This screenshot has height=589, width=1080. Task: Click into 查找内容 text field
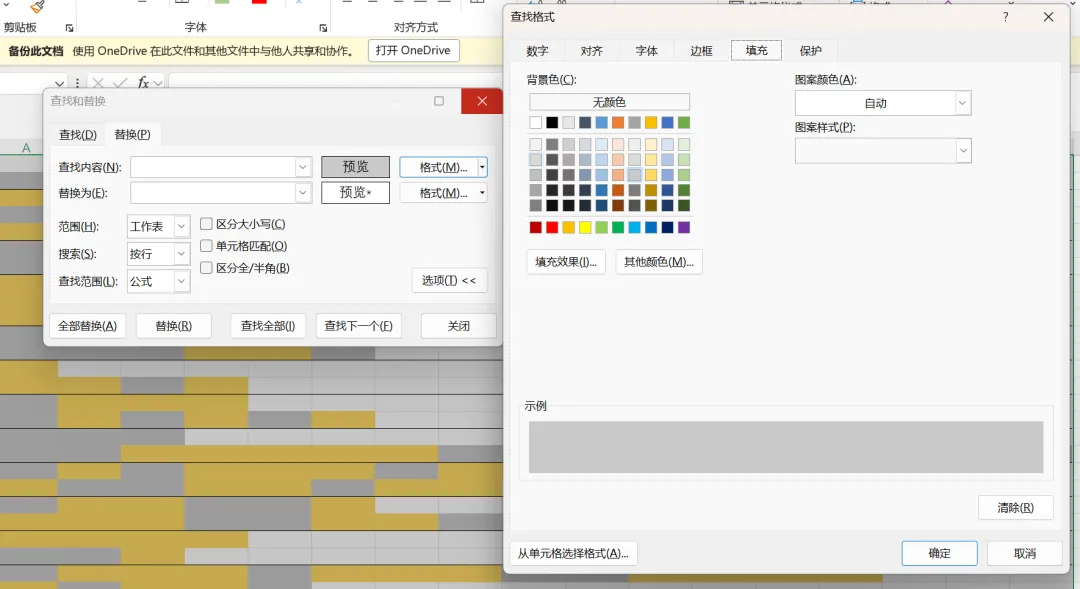[214, 167]
